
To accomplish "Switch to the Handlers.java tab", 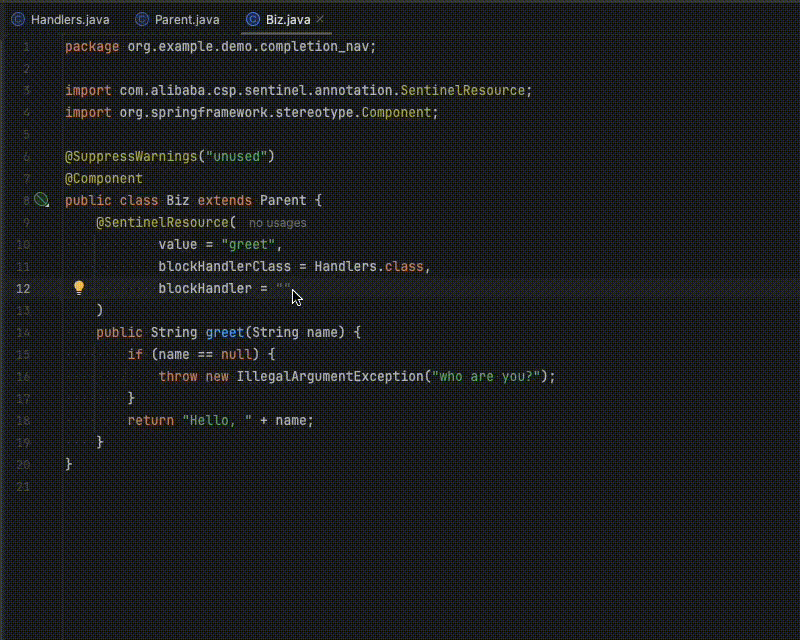I will pos(70,18).
